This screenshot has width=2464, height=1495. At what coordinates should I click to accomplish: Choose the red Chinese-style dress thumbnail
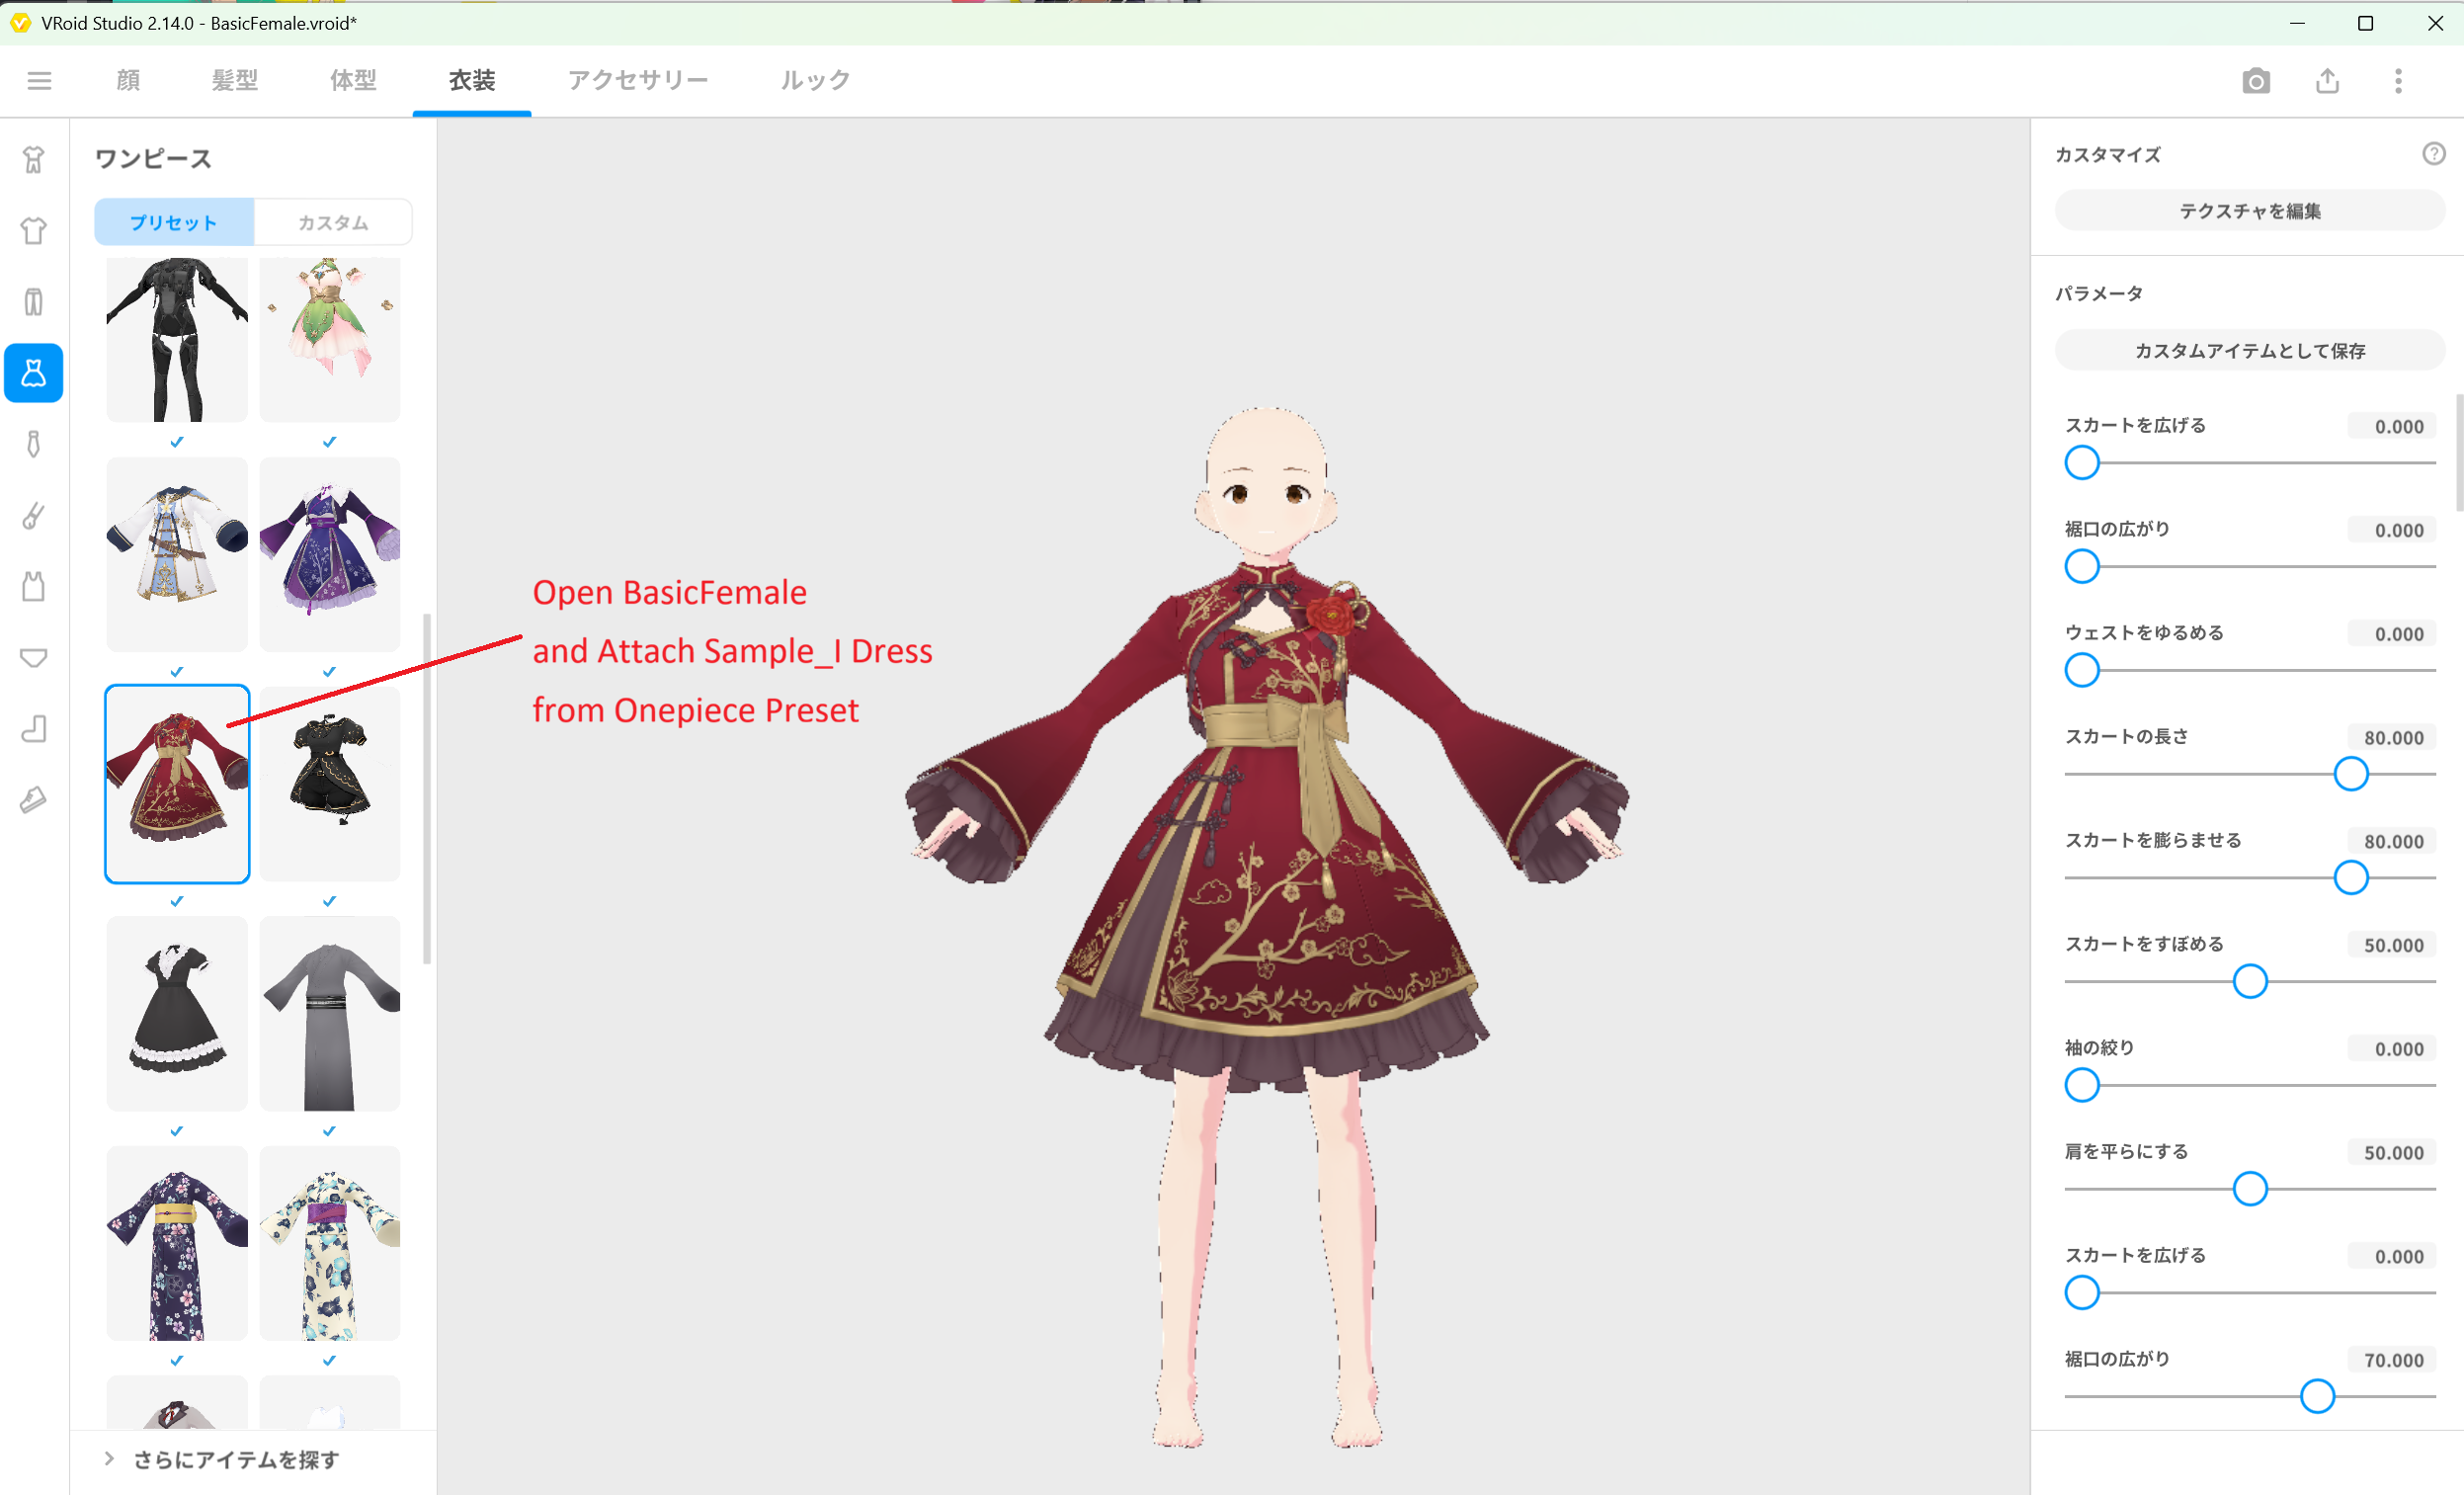[x=177, y=784]
